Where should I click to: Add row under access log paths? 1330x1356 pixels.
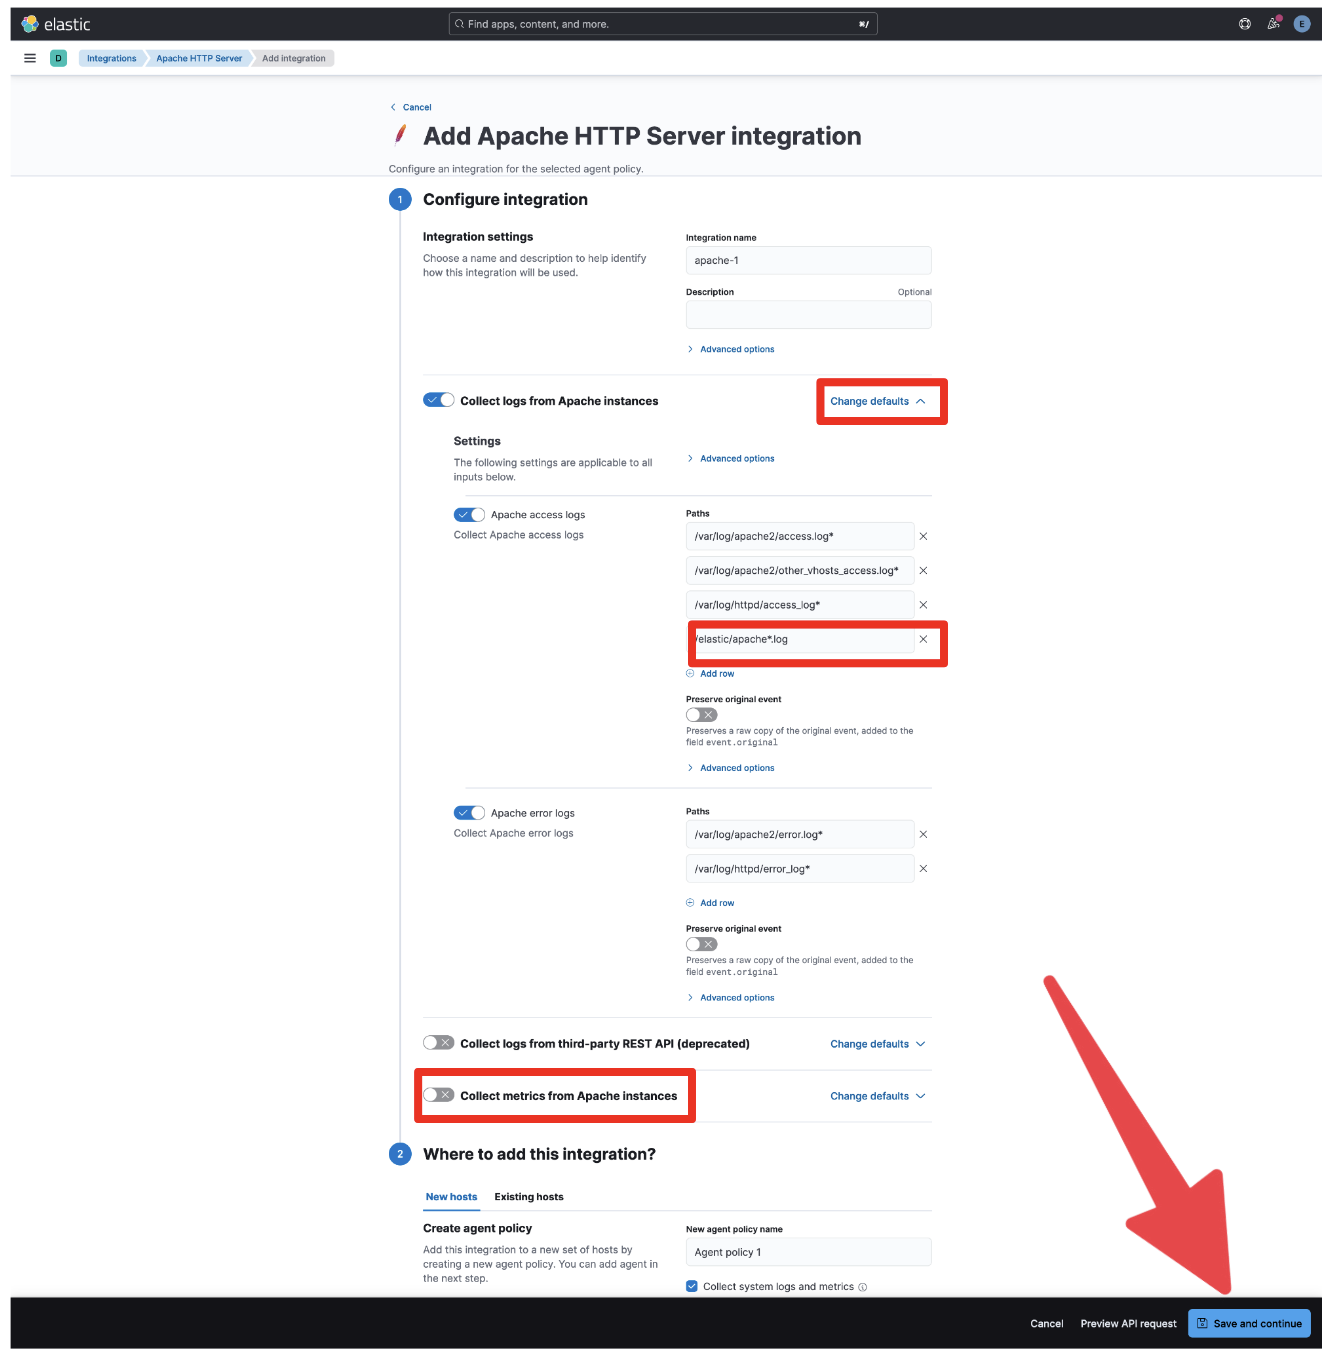711,674
